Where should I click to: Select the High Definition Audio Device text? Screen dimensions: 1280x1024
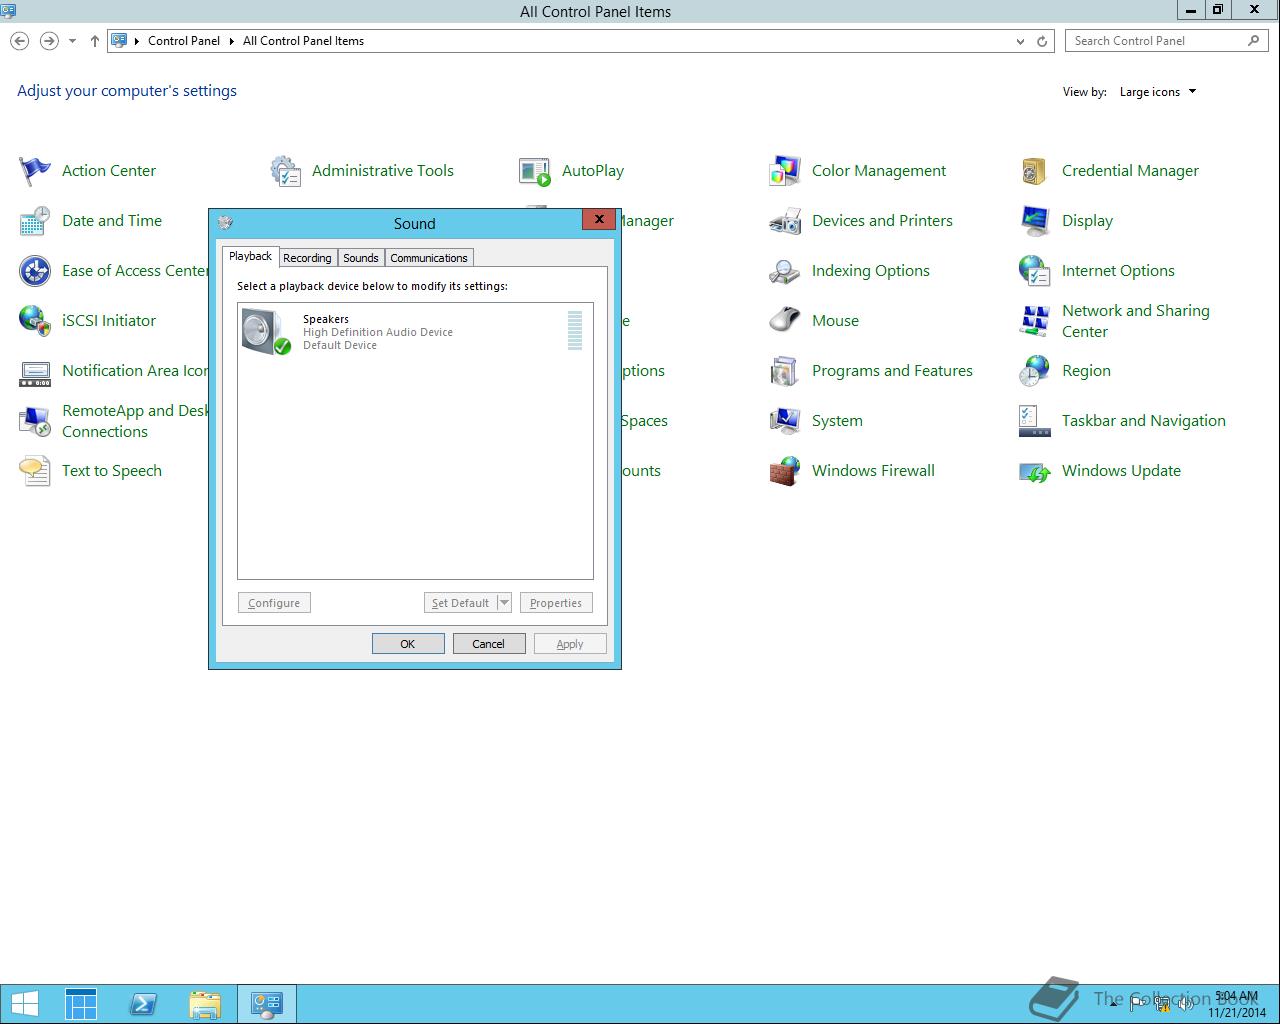coord(378,332)
